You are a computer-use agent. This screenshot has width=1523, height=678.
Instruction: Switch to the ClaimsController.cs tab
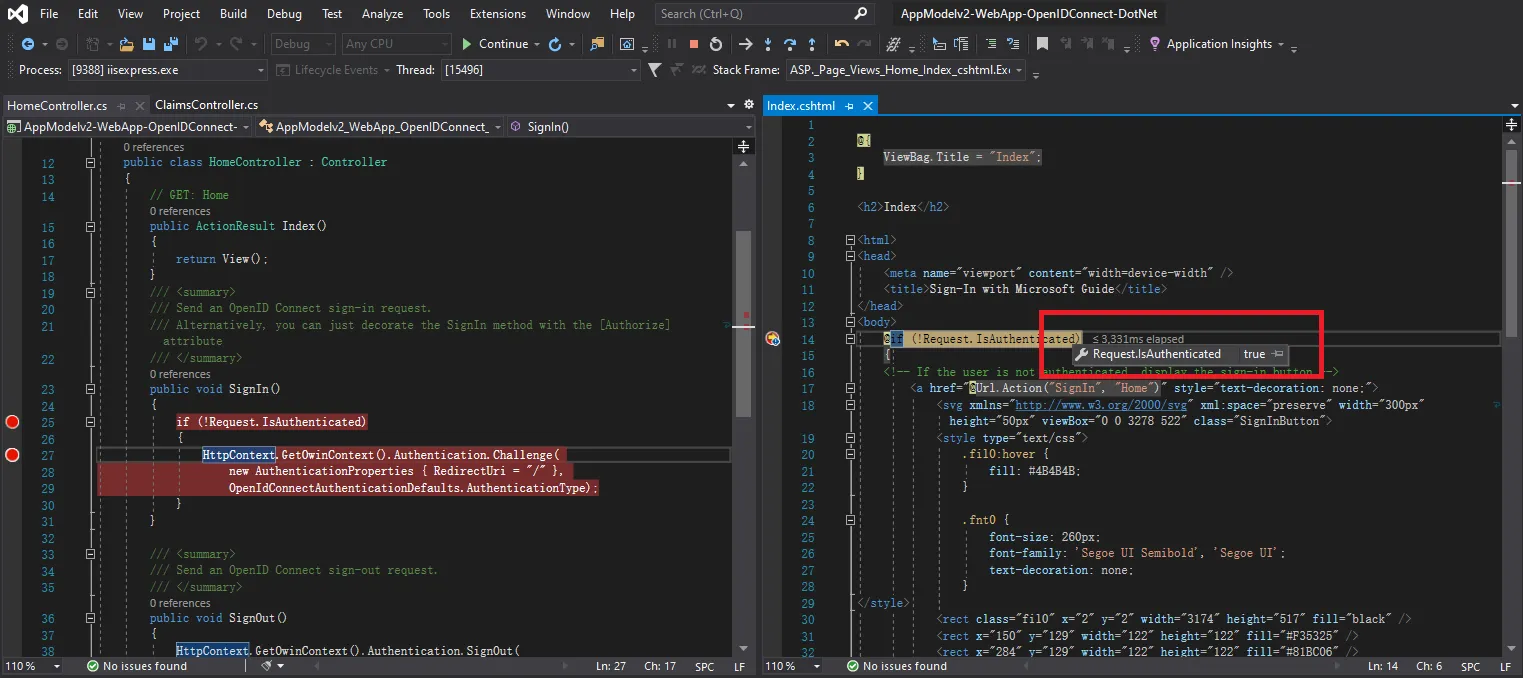[x=206, y=105]
